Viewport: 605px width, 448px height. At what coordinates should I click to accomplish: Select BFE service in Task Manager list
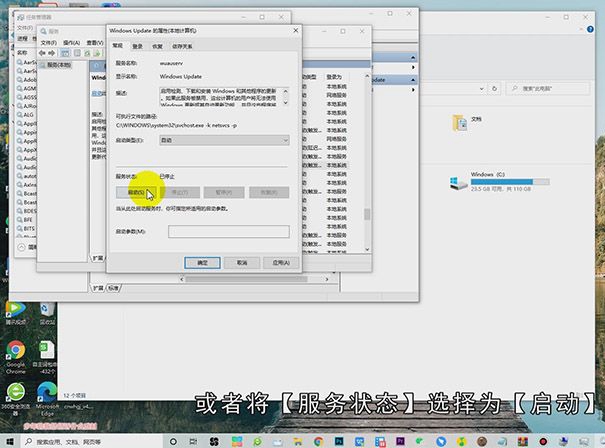click(x=26, y=220)
